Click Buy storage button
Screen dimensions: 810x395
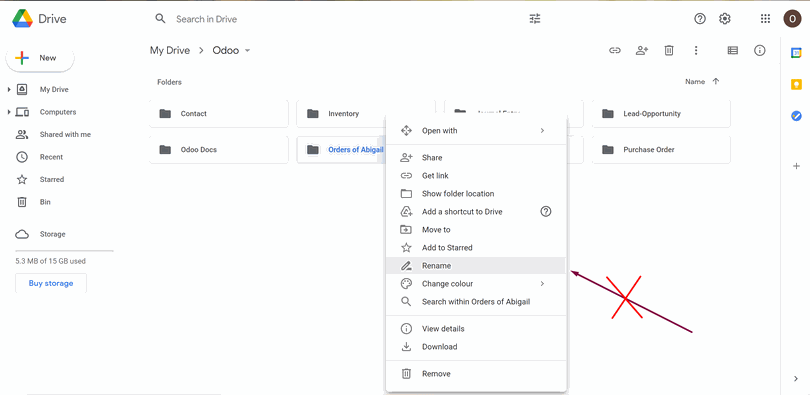click(x=51, y=283)
